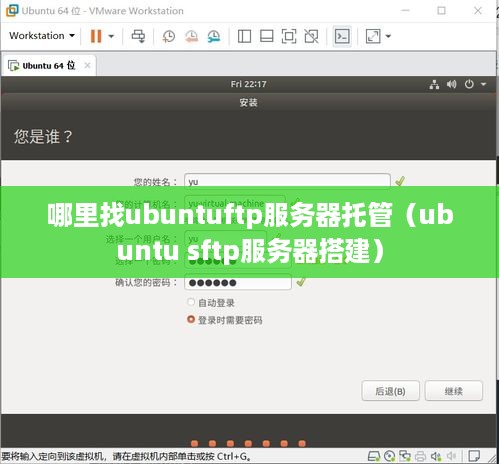Click the clock Fri 22:17
Viewport: 499px width, 464px height.
(248, 84)
